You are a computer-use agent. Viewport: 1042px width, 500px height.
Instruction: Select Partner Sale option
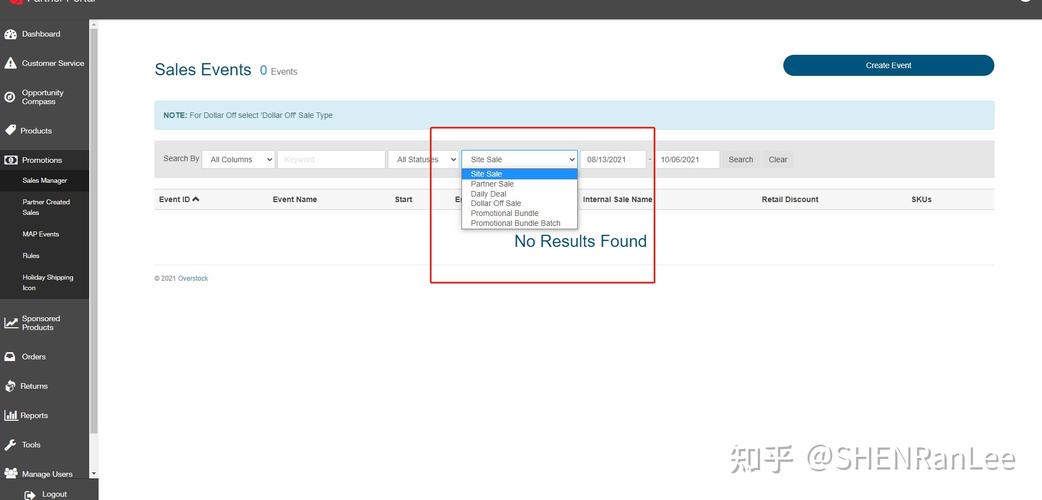point(520,184)
